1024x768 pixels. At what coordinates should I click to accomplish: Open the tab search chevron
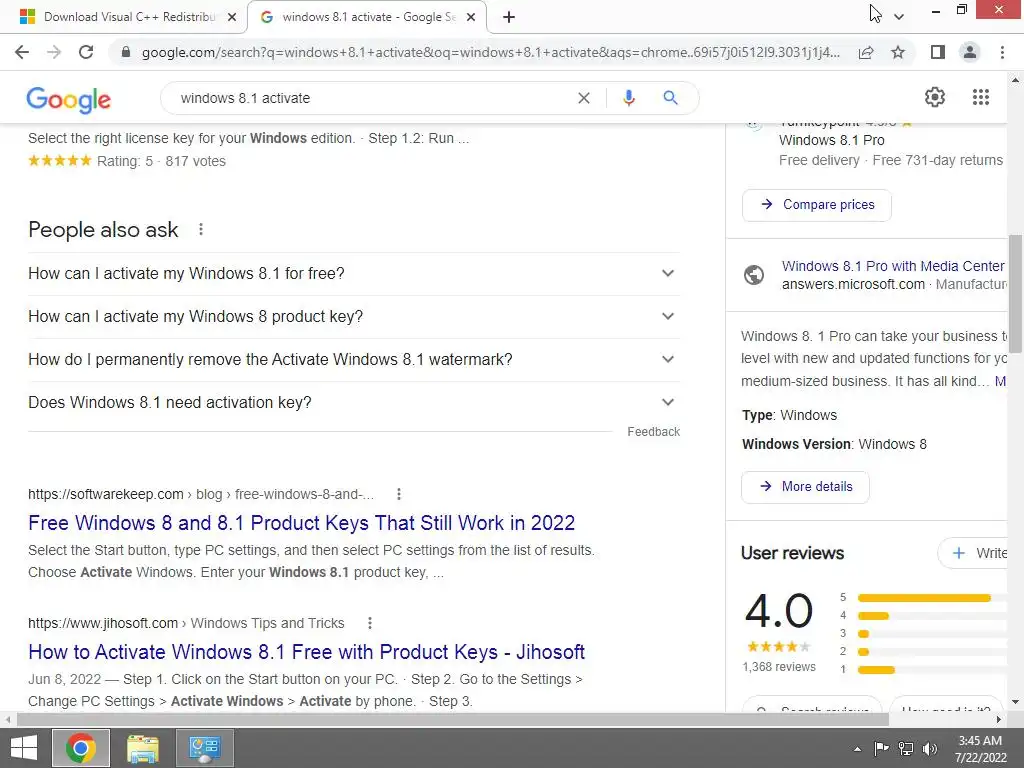(x=899, y=17)
